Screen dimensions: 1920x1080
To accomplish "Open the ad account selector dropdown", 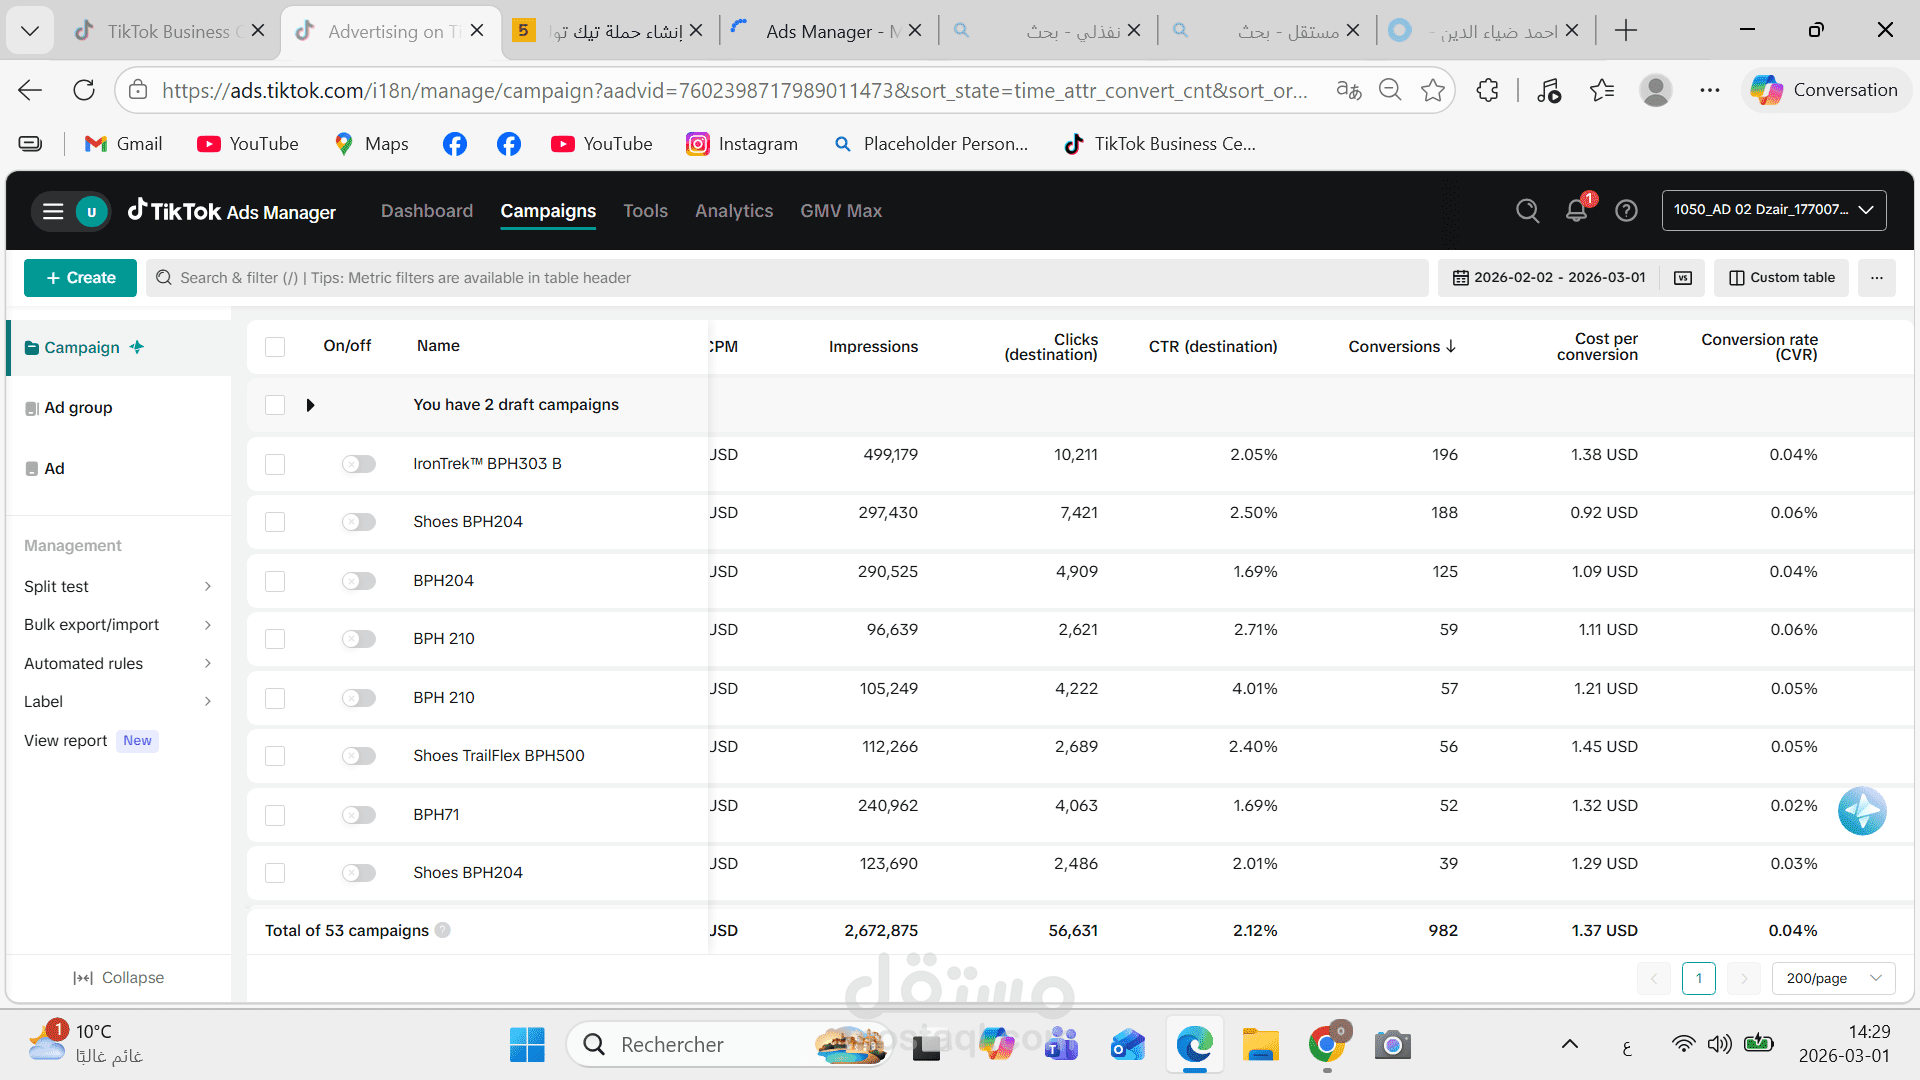I will 1773,210.
